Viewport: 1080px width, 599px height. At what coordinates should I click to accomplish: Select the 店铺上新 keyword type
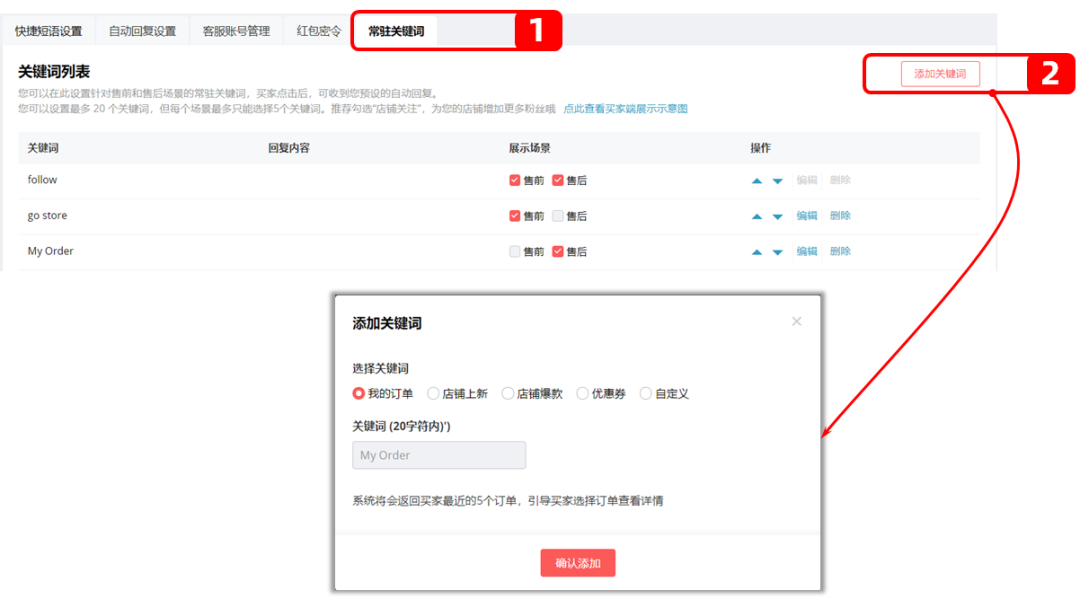click(433, 393)
